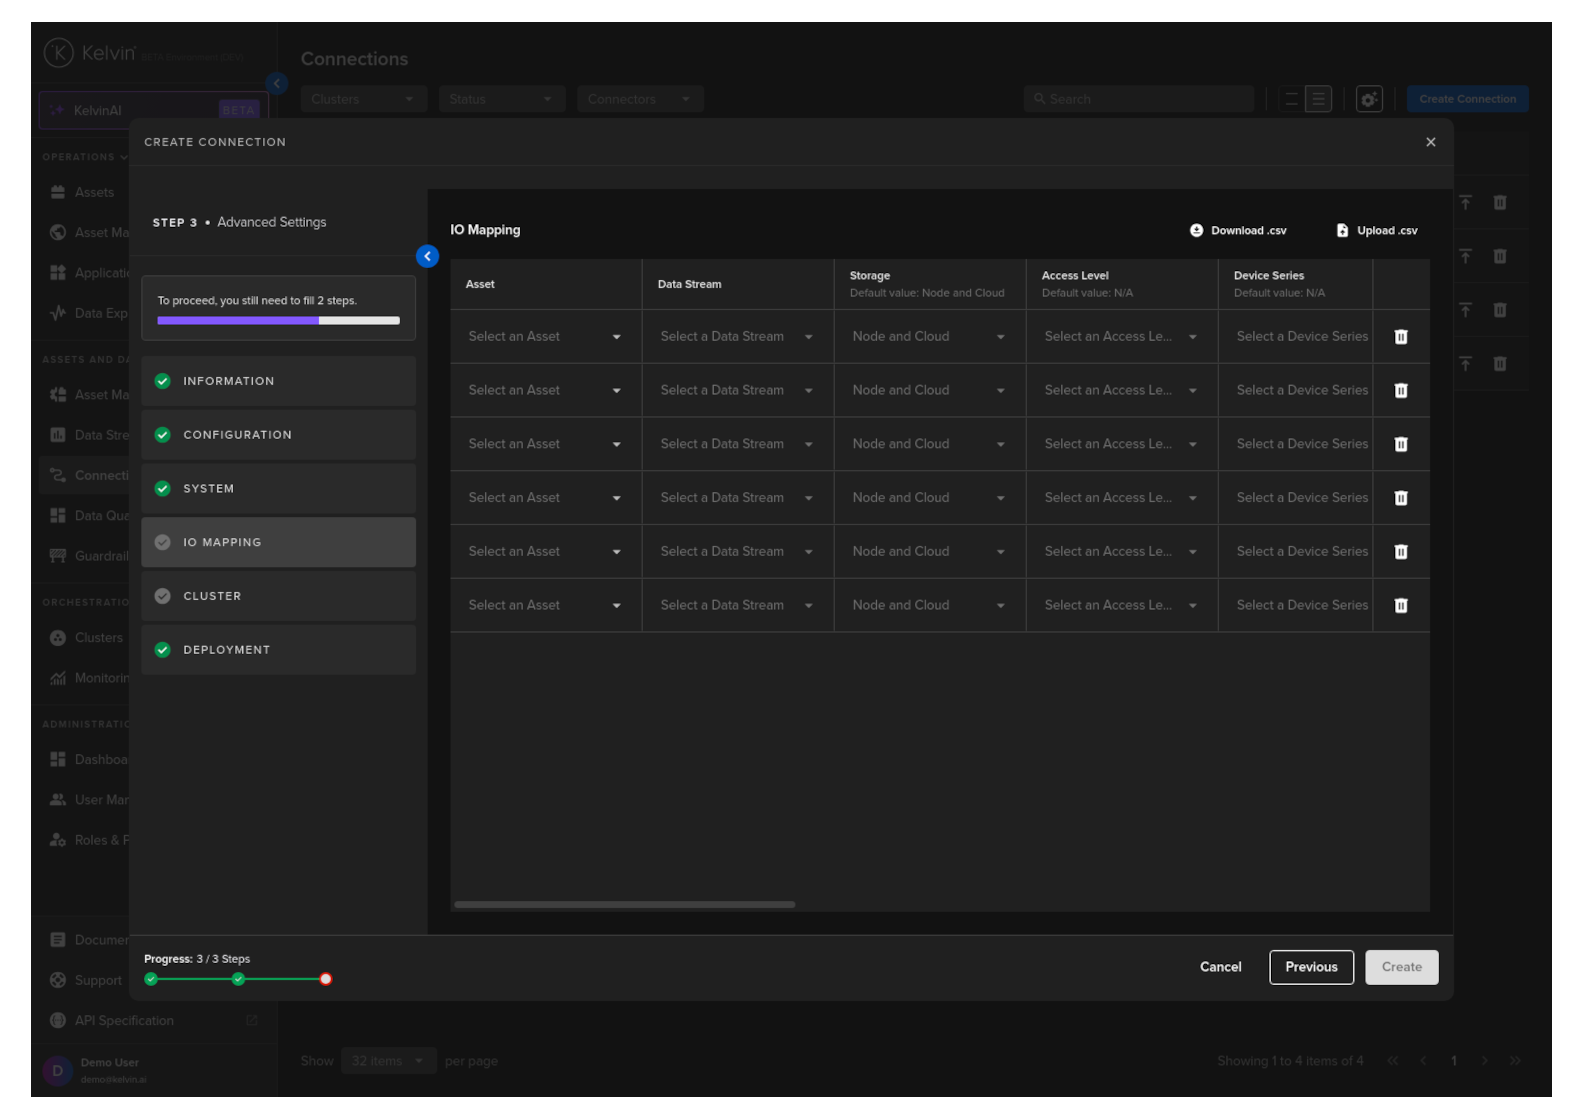The image size is (1584, 1120).
Task: Delete the third IO mapping row
Action: click(1400, 444)
